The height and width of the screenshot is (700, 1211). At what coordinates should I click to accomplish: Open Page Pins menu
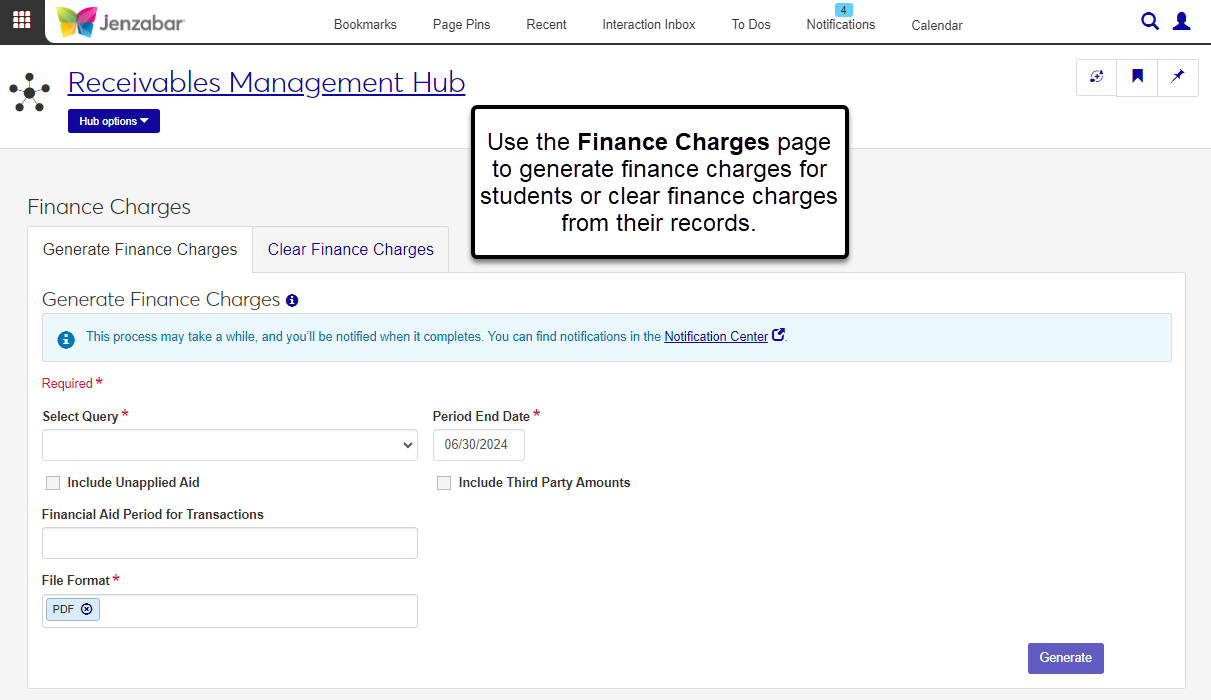pos(462,24)
